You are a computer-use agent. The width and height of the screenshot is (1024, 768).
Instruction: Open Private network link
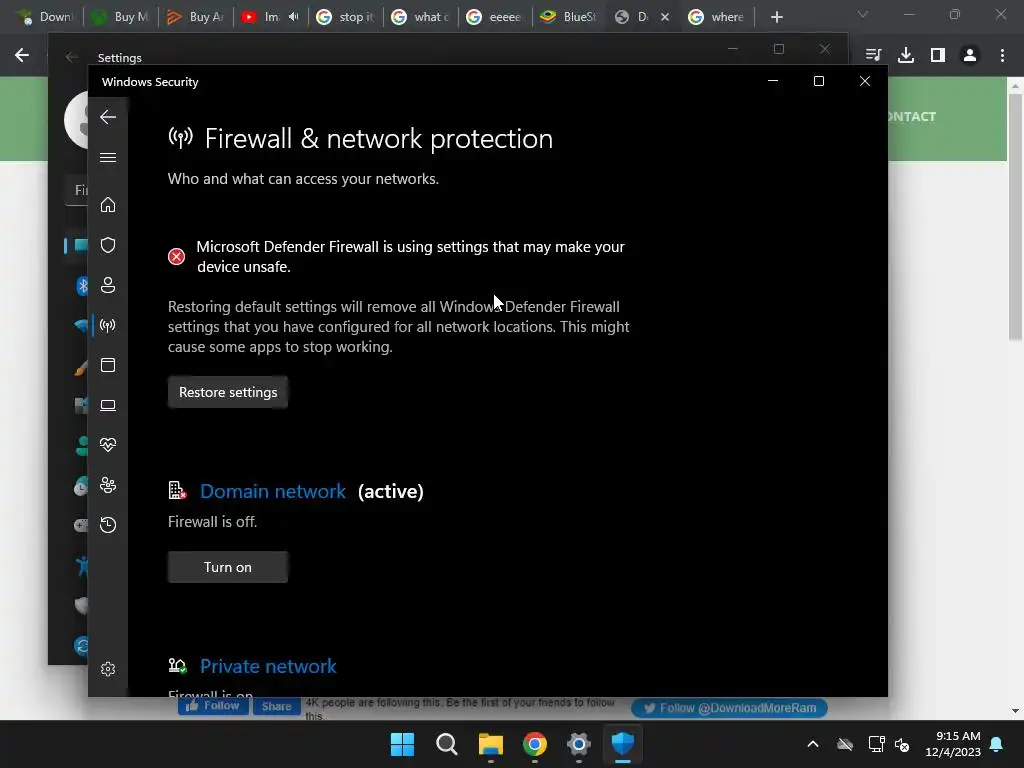[x=268, y=666]
